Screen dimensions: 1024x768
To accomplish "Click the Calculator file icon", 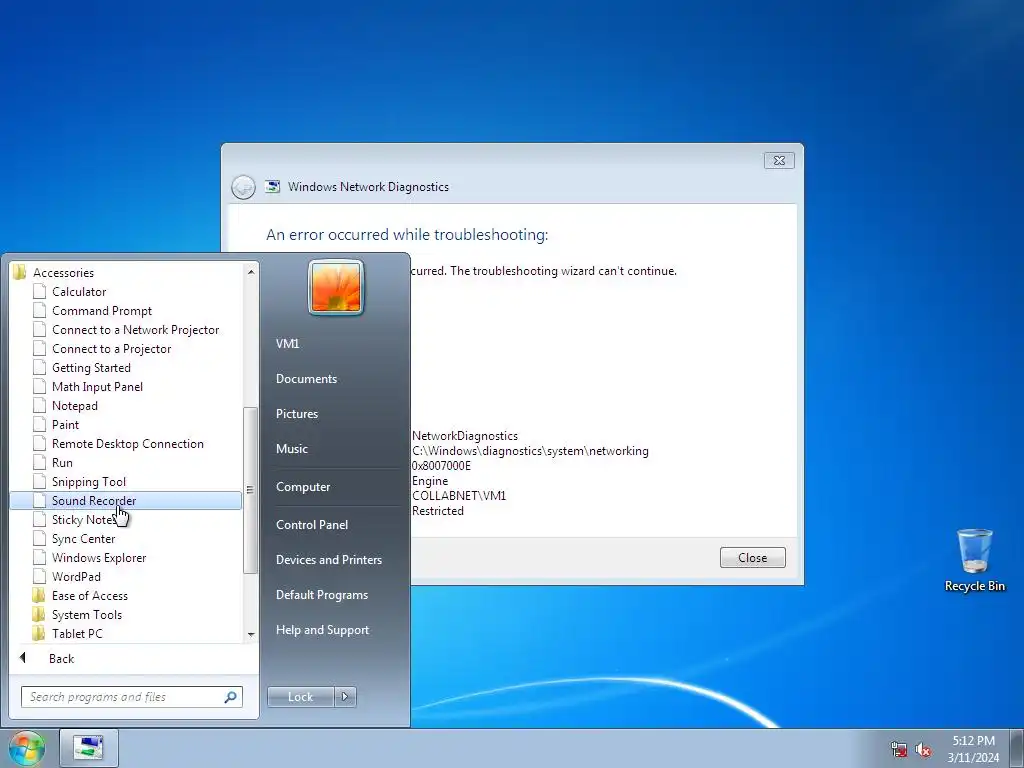I will coord(40,292).
